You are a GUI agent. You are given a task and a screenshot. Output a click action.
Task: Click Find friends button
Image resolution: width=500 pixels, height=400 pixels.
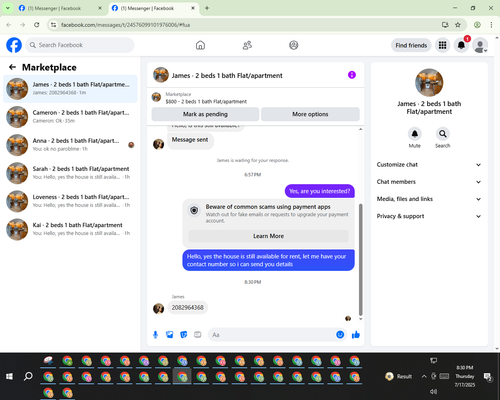click(x=411, y=45)
